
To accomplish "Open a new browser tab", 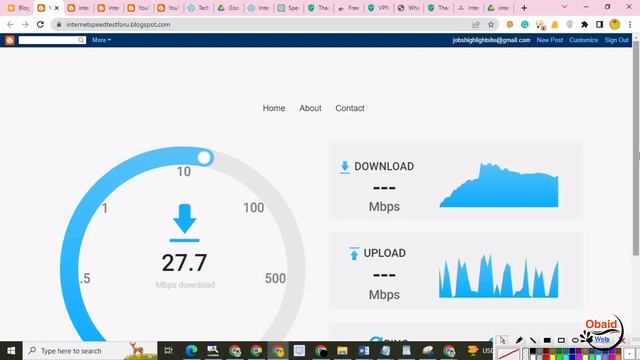I will 524,8.
